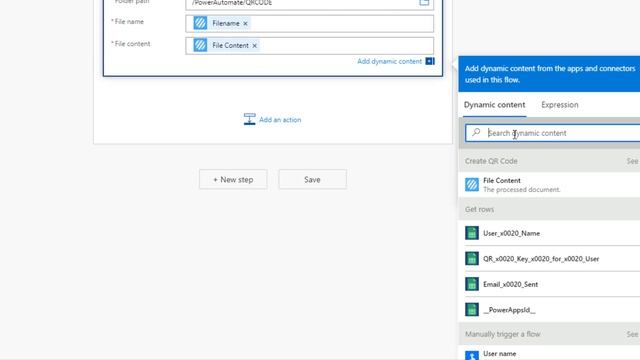640x360 pixels.
Task: Select QR_x0020_Key_x0020_for_x0020_User value
Action: point(549,259)
